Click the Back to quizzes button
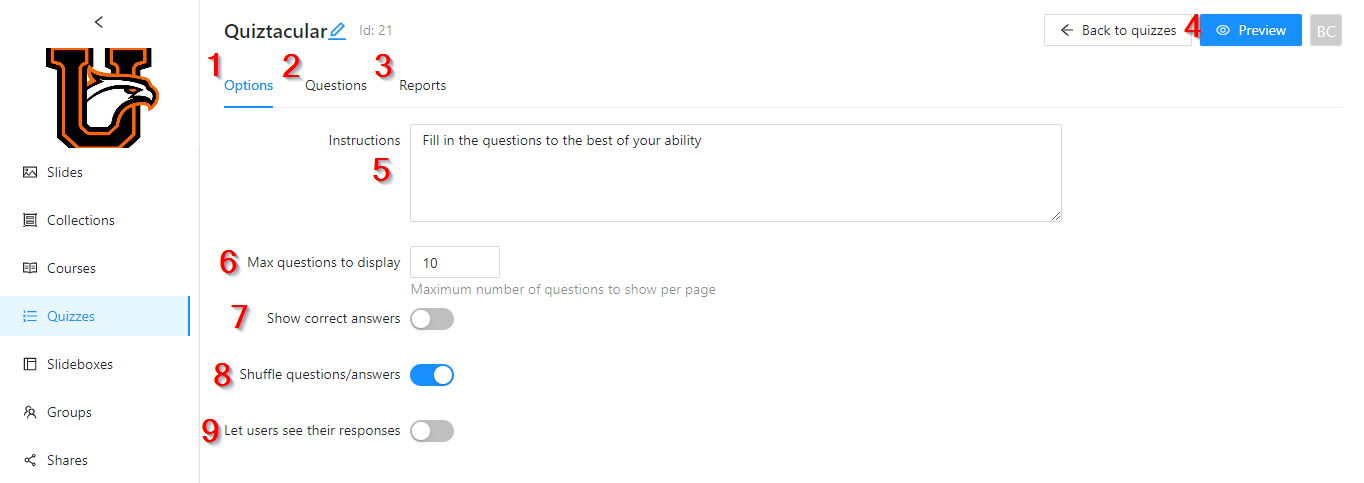The width and height of the screenshot is (1364, 483). [x=1117, y=31]
